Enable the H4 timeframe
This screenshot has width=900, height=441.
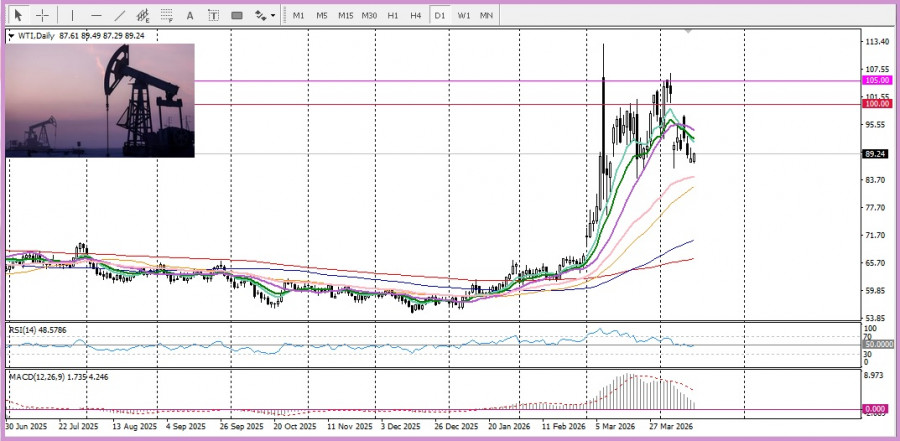(416, 16)
